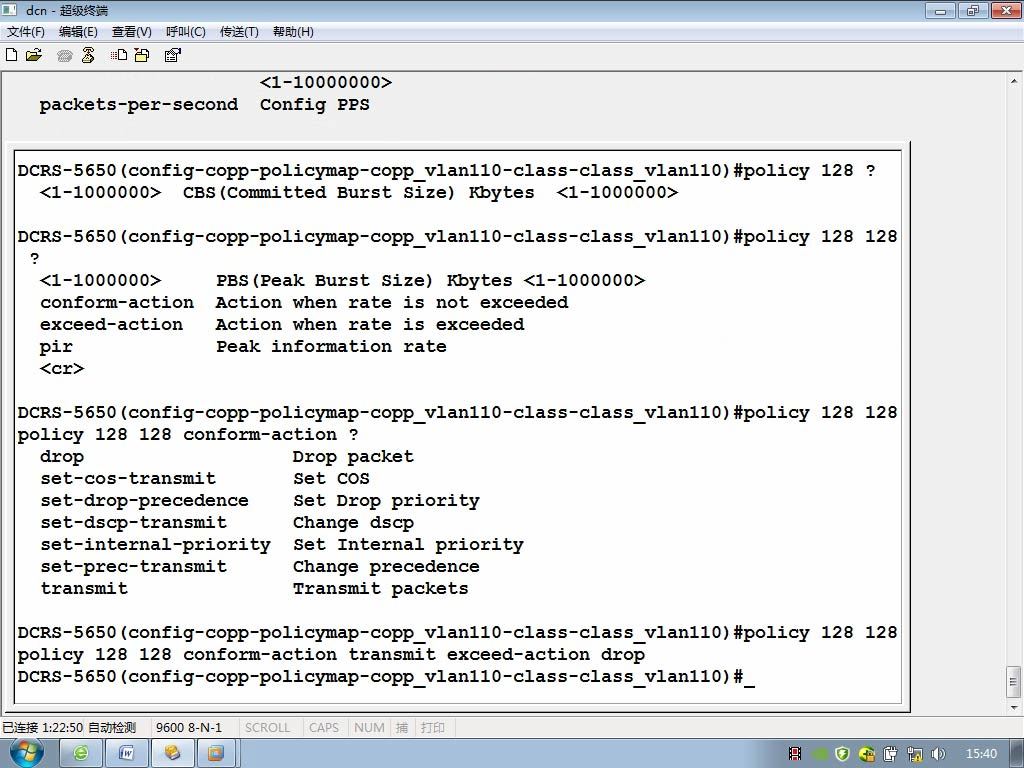This screenshot has height=768, width=1024.
Task: Click the Send file toolbar icon
Action: coord(119,55)
